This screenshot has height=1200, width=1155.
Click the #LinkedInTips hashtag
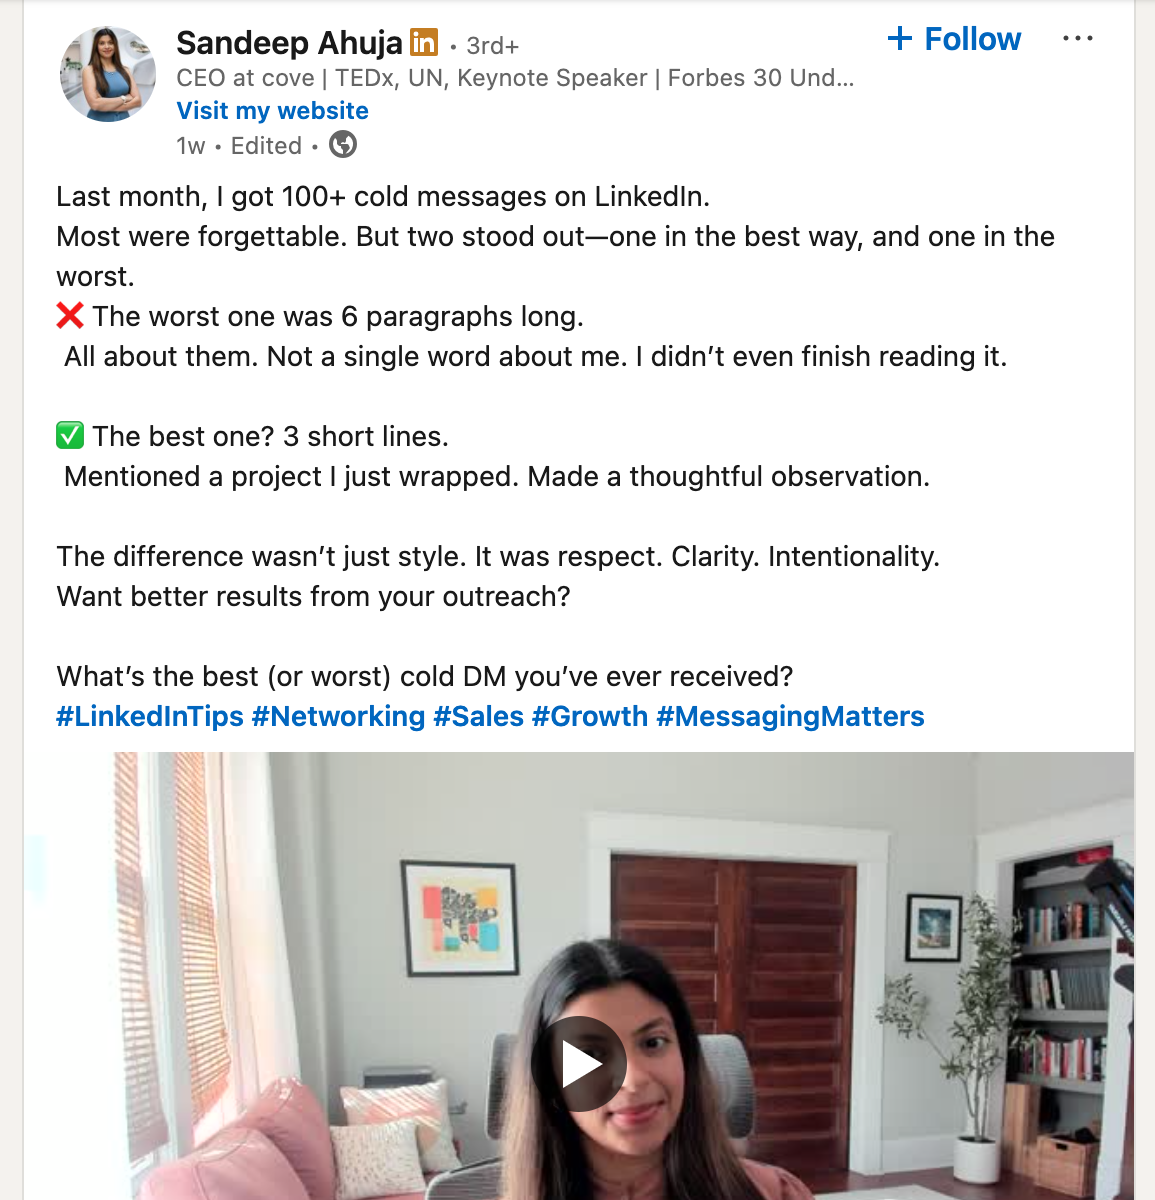[x=148, y=716]
